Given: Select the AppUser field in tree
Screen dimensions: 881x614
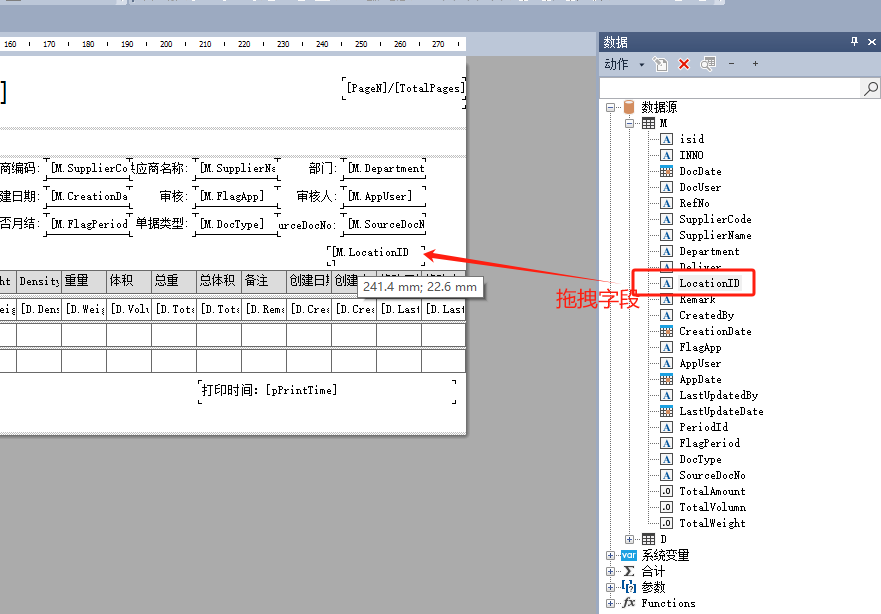Looking at the screenshot, I should [x=700, y=363].
